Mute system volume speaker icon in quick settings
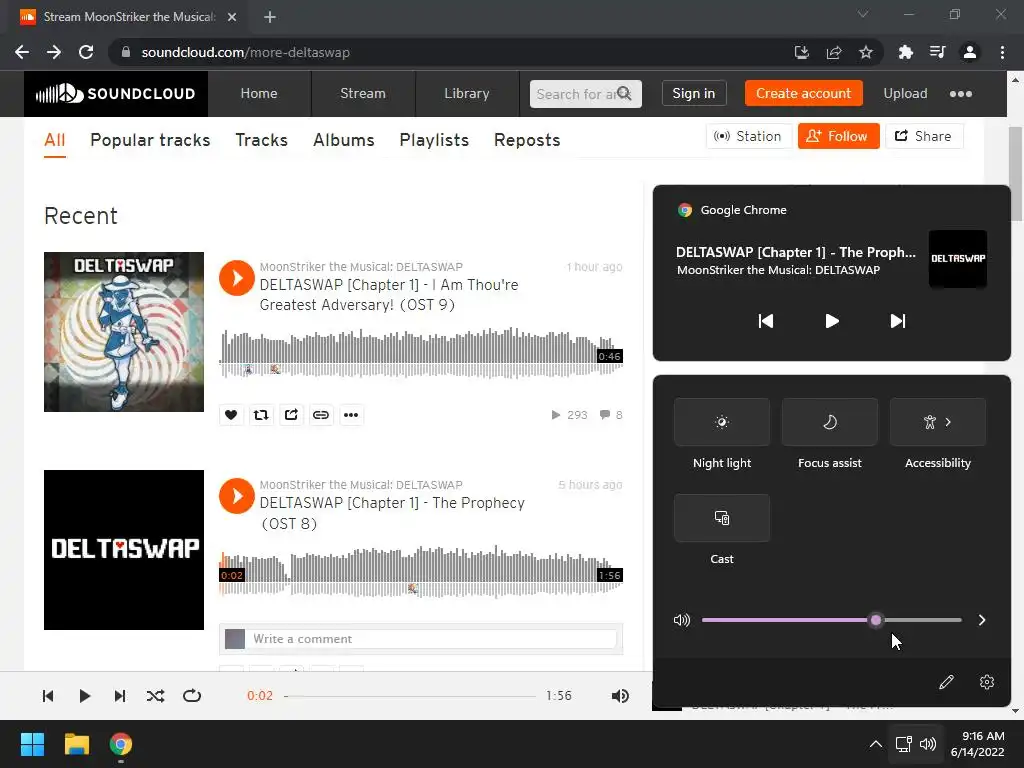Image resolution: width=1024 pixels, height=768 pixels. [x=682, y=620]
